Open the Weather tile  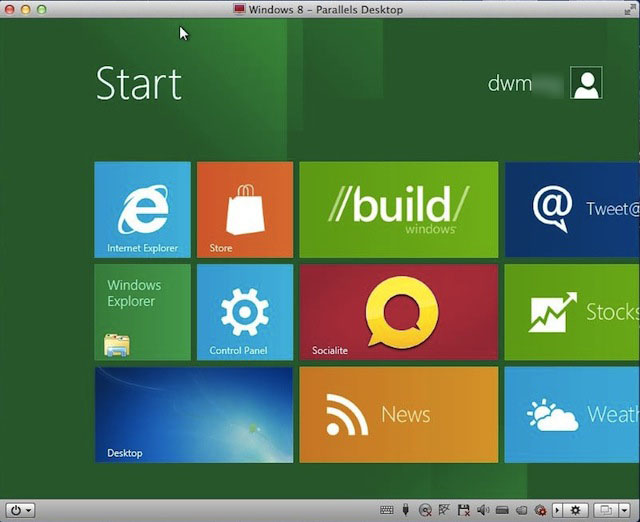(572, 414)
